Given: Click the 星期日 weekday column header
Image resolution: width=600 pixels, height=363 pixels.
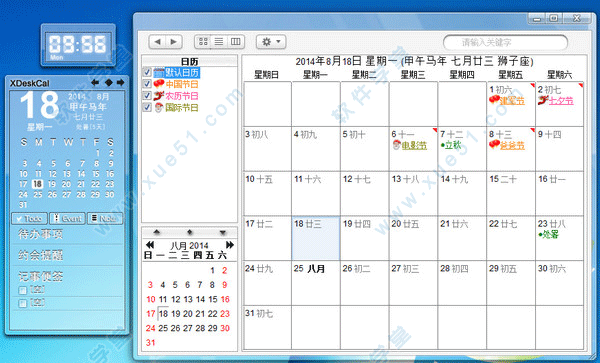Looking at the screenshot, I should [267, 75].
